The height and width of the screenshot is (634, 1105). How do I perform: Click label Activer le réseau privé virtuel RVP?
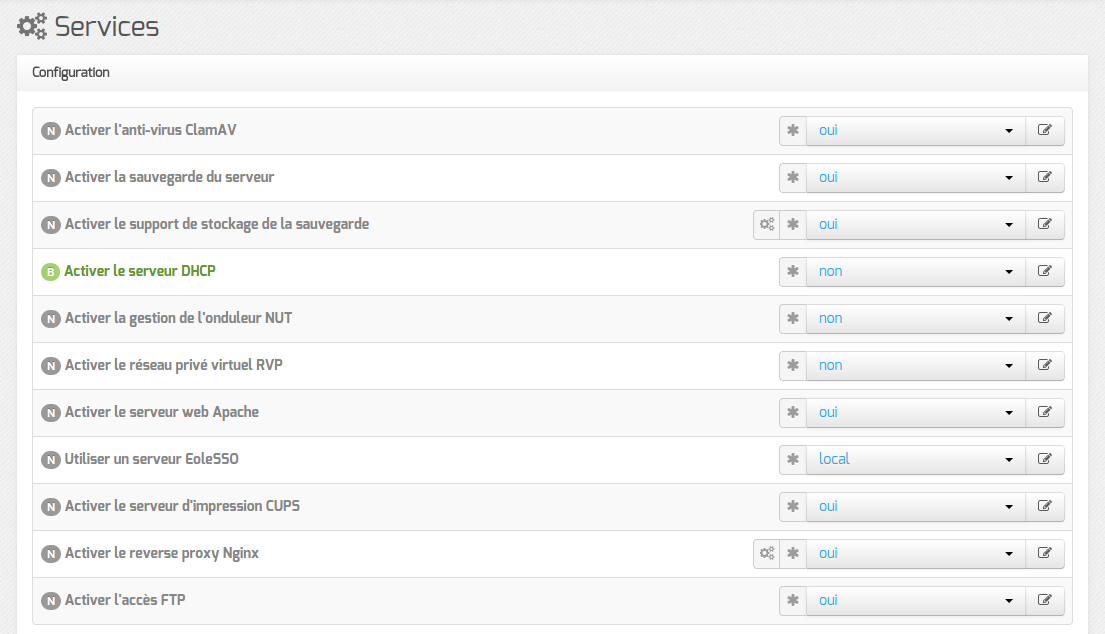[x=173, y=366]
